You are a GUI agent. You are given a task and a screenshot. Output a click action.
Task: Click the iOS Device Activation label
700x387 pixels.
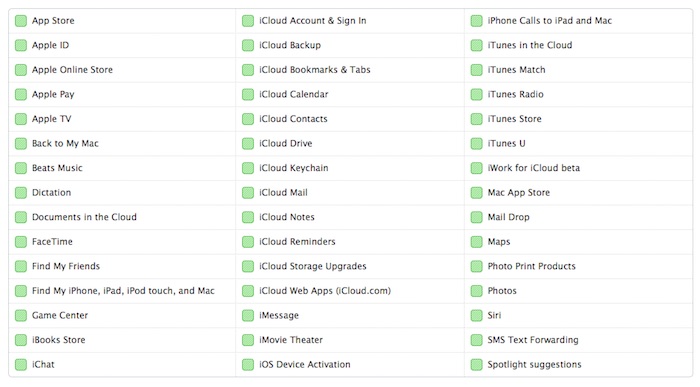tap(305, 365)
